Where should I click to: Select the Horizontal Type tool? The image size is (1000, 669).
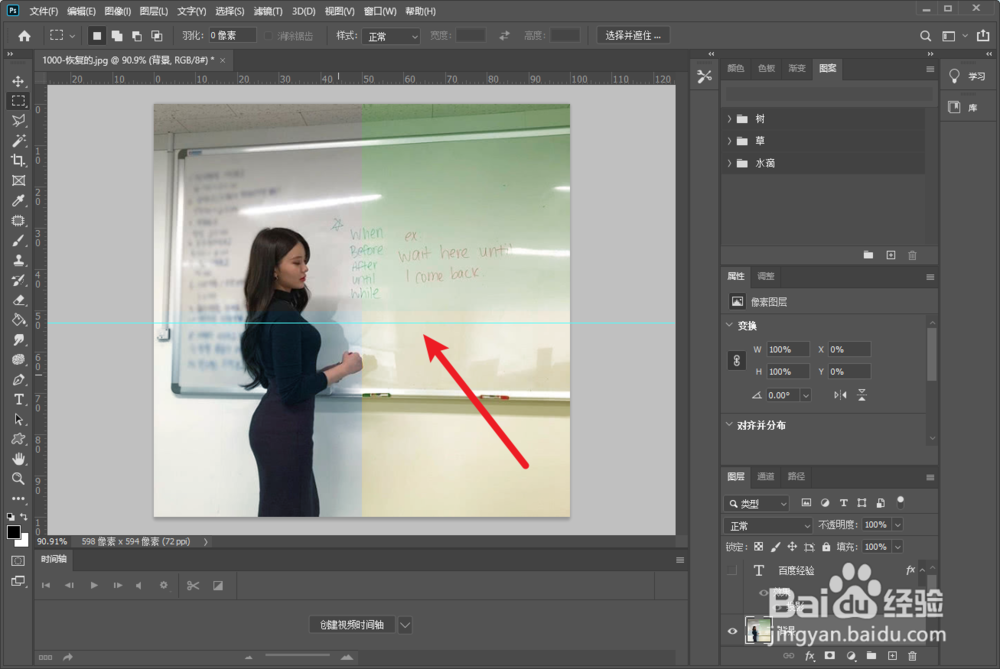(x=18, y=399)
